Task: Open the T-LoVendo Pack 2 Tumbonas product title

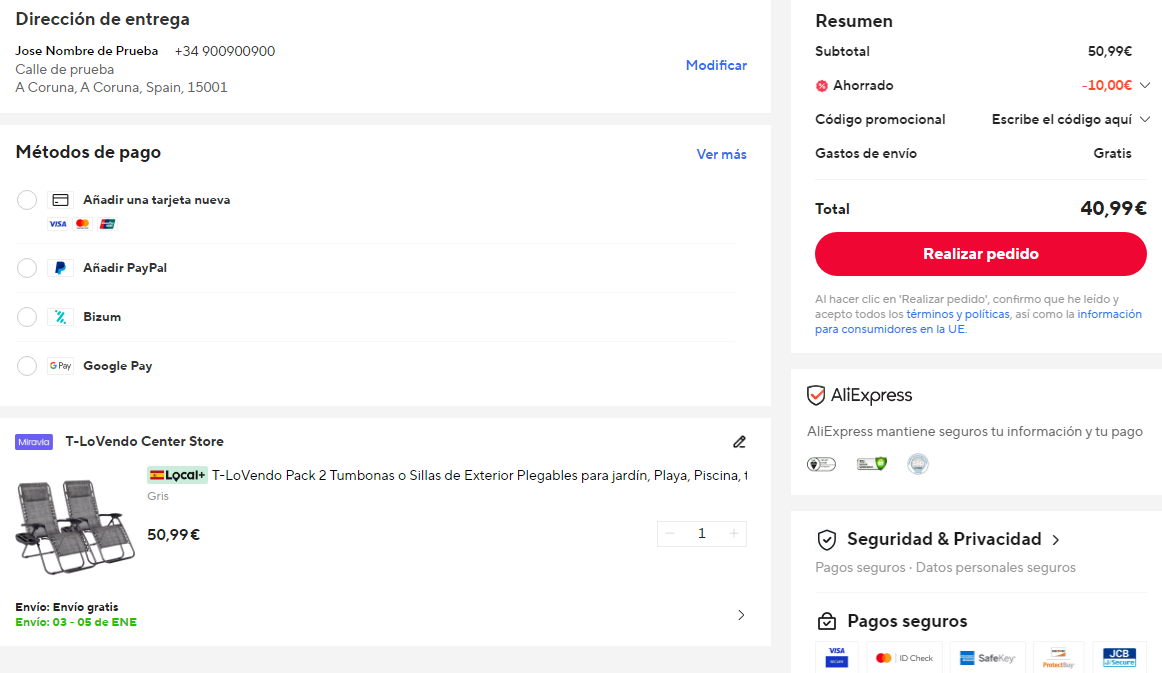Action: click(479, 475)
